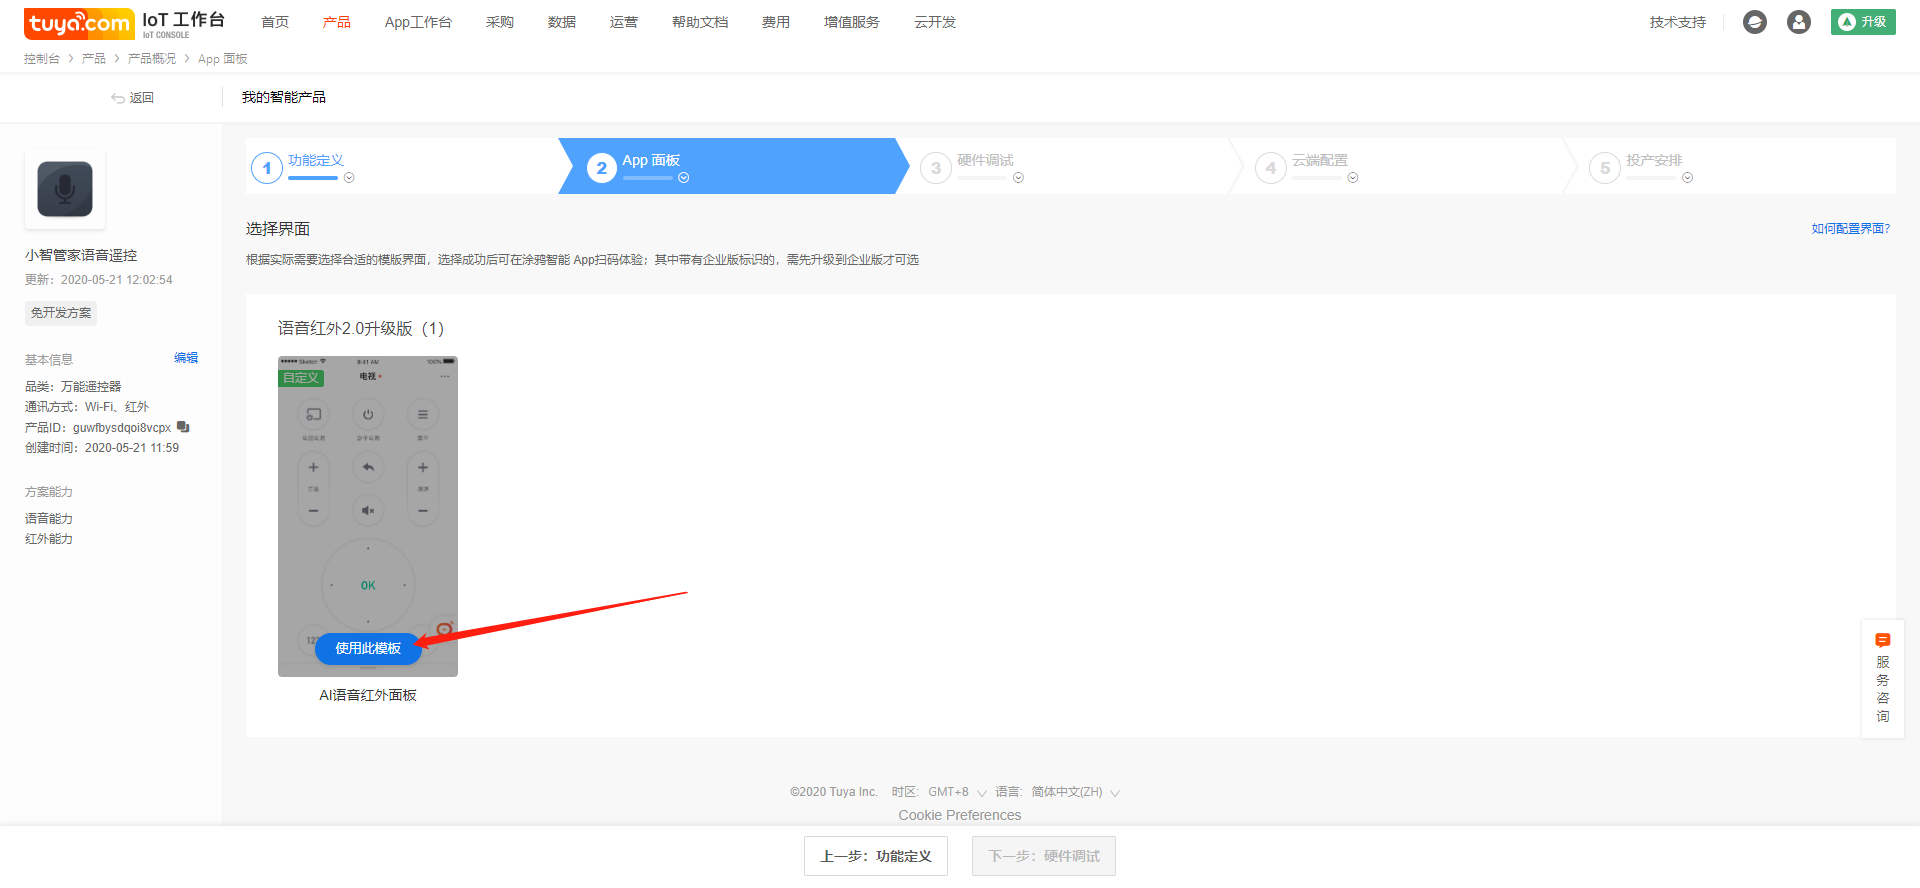Open the message notifications icon
Screen dimensions: 1920x888
pyautogui.click(x=1754, y=22)
